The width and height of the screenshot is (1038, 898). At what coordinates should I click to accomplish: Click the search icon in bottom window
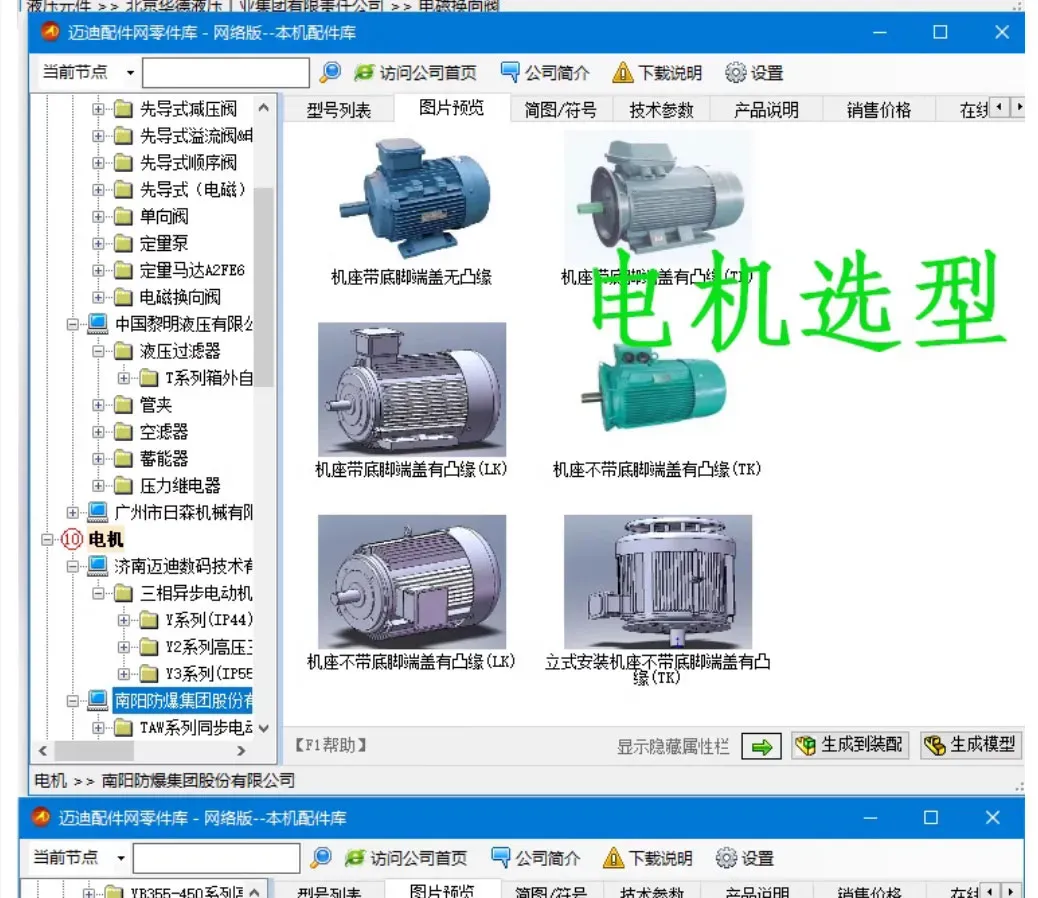pos(320,858)
